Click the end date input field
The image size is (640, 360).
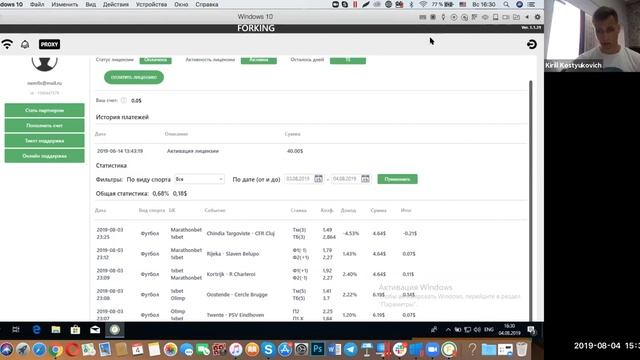[345, 179]
